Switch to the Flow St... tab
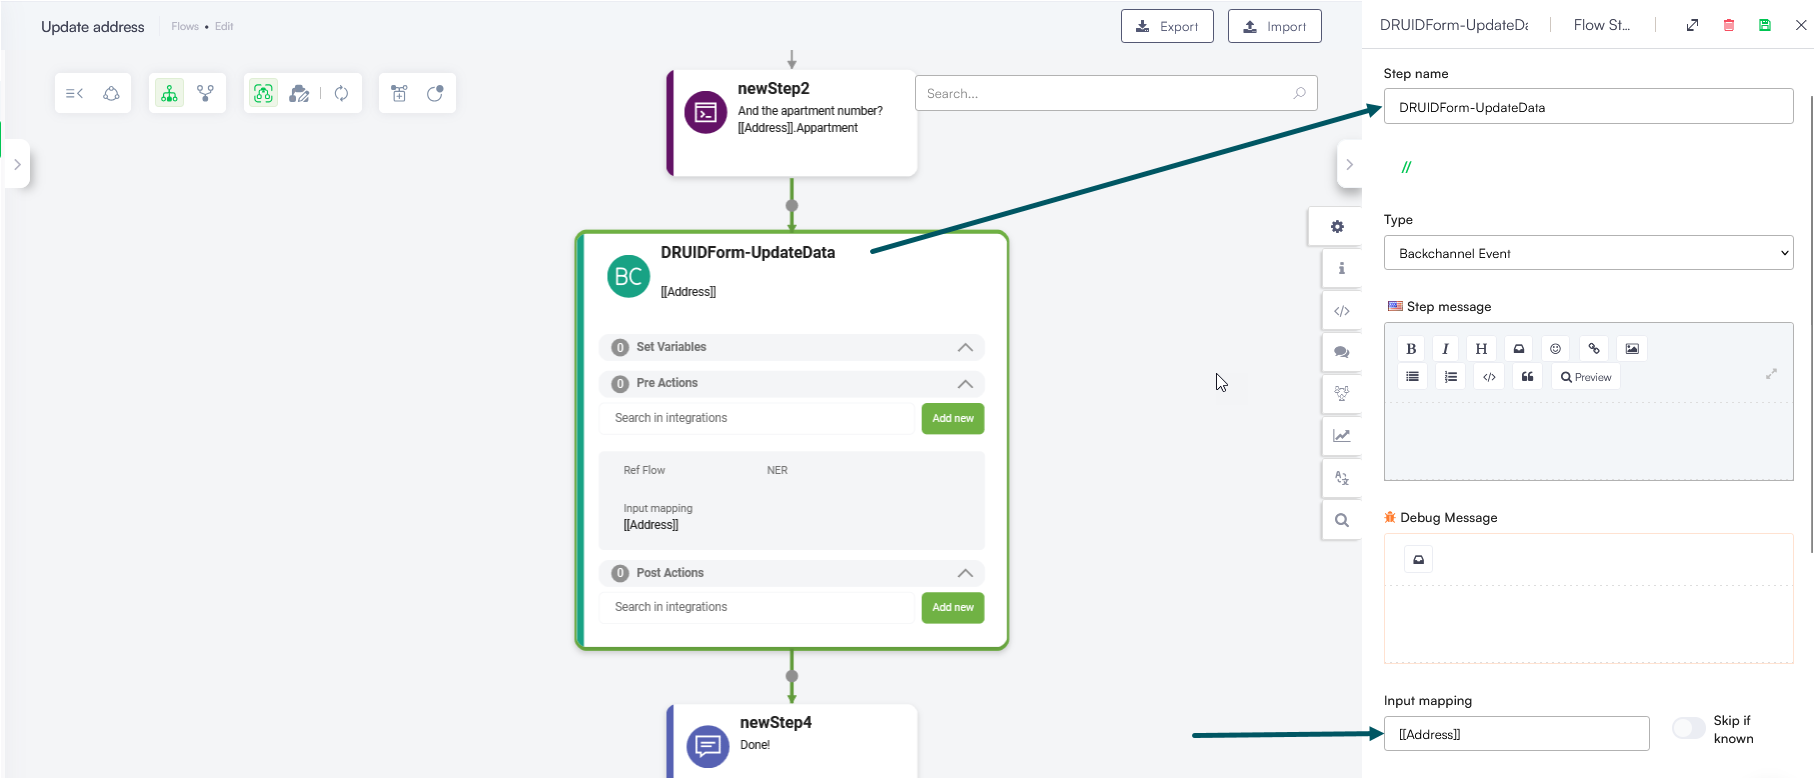 [x=1601, y=25]
